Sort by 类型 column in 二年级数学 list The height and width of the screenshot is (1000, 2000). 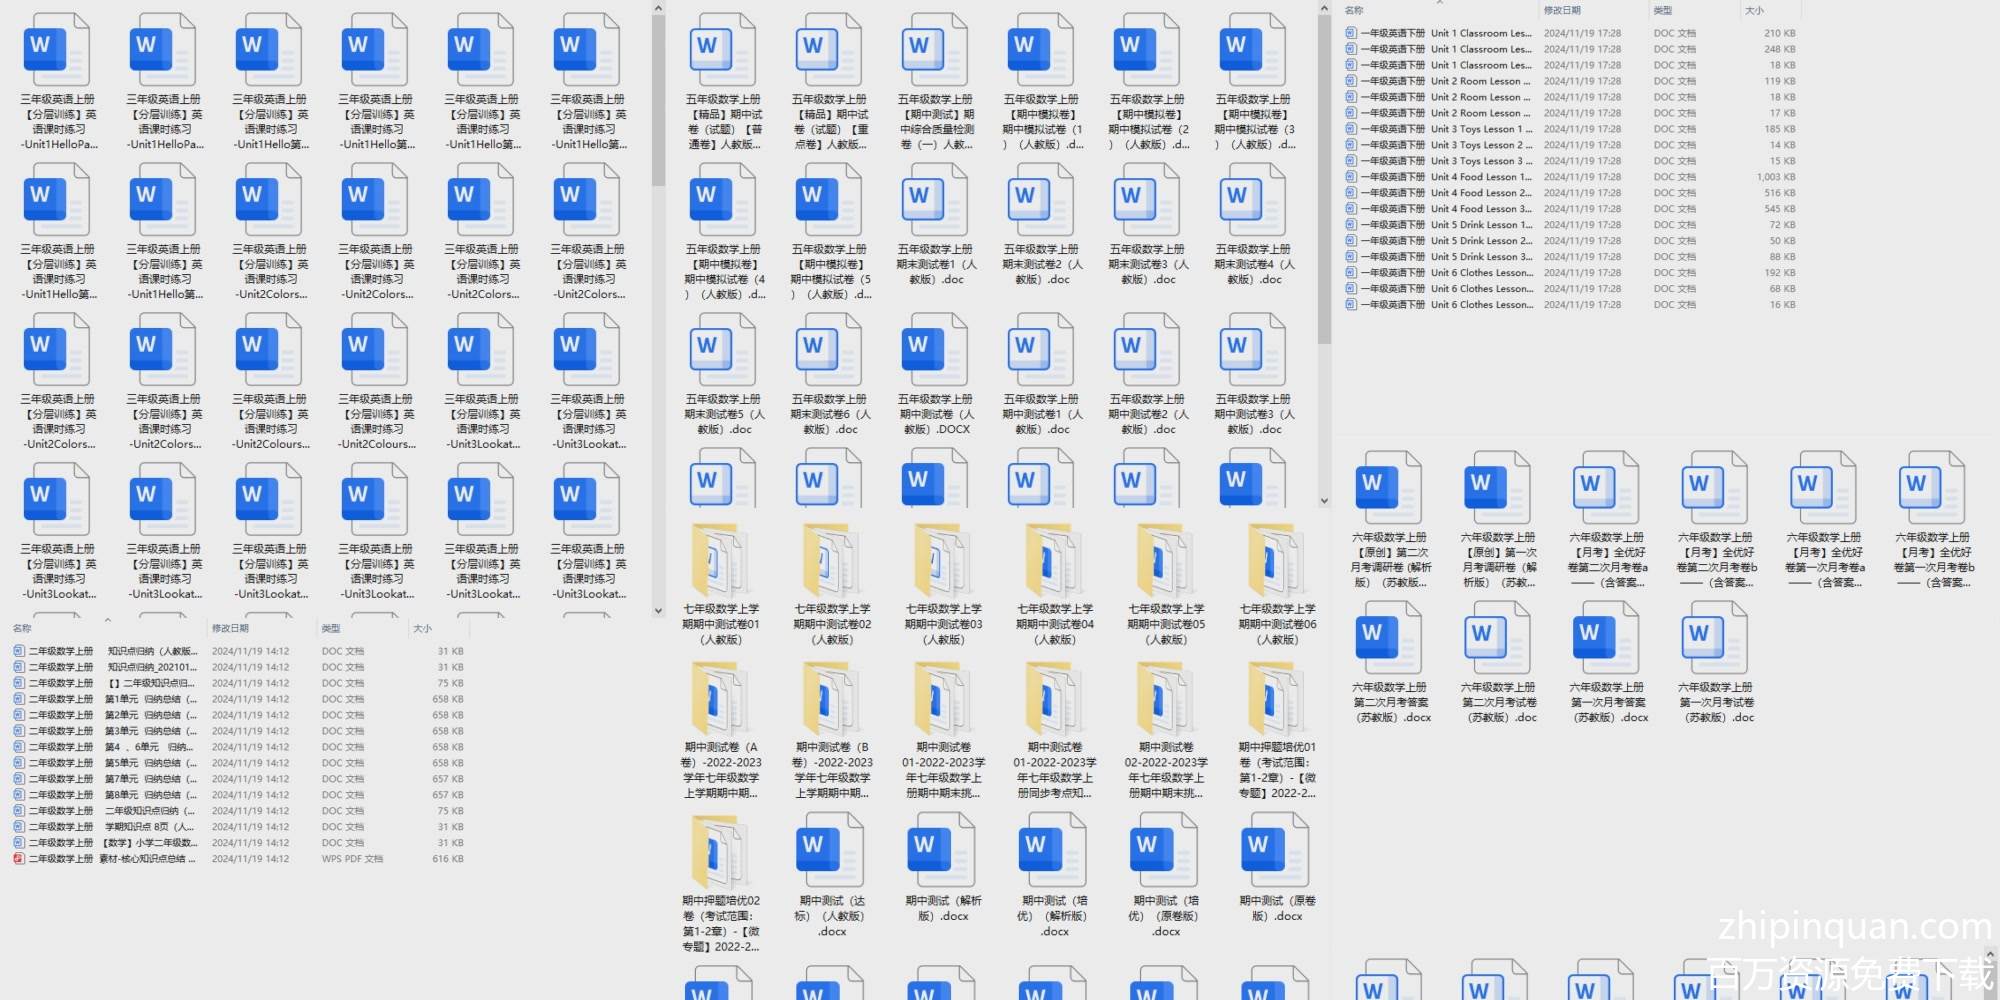pyautogui.click(x=331, y=628)
